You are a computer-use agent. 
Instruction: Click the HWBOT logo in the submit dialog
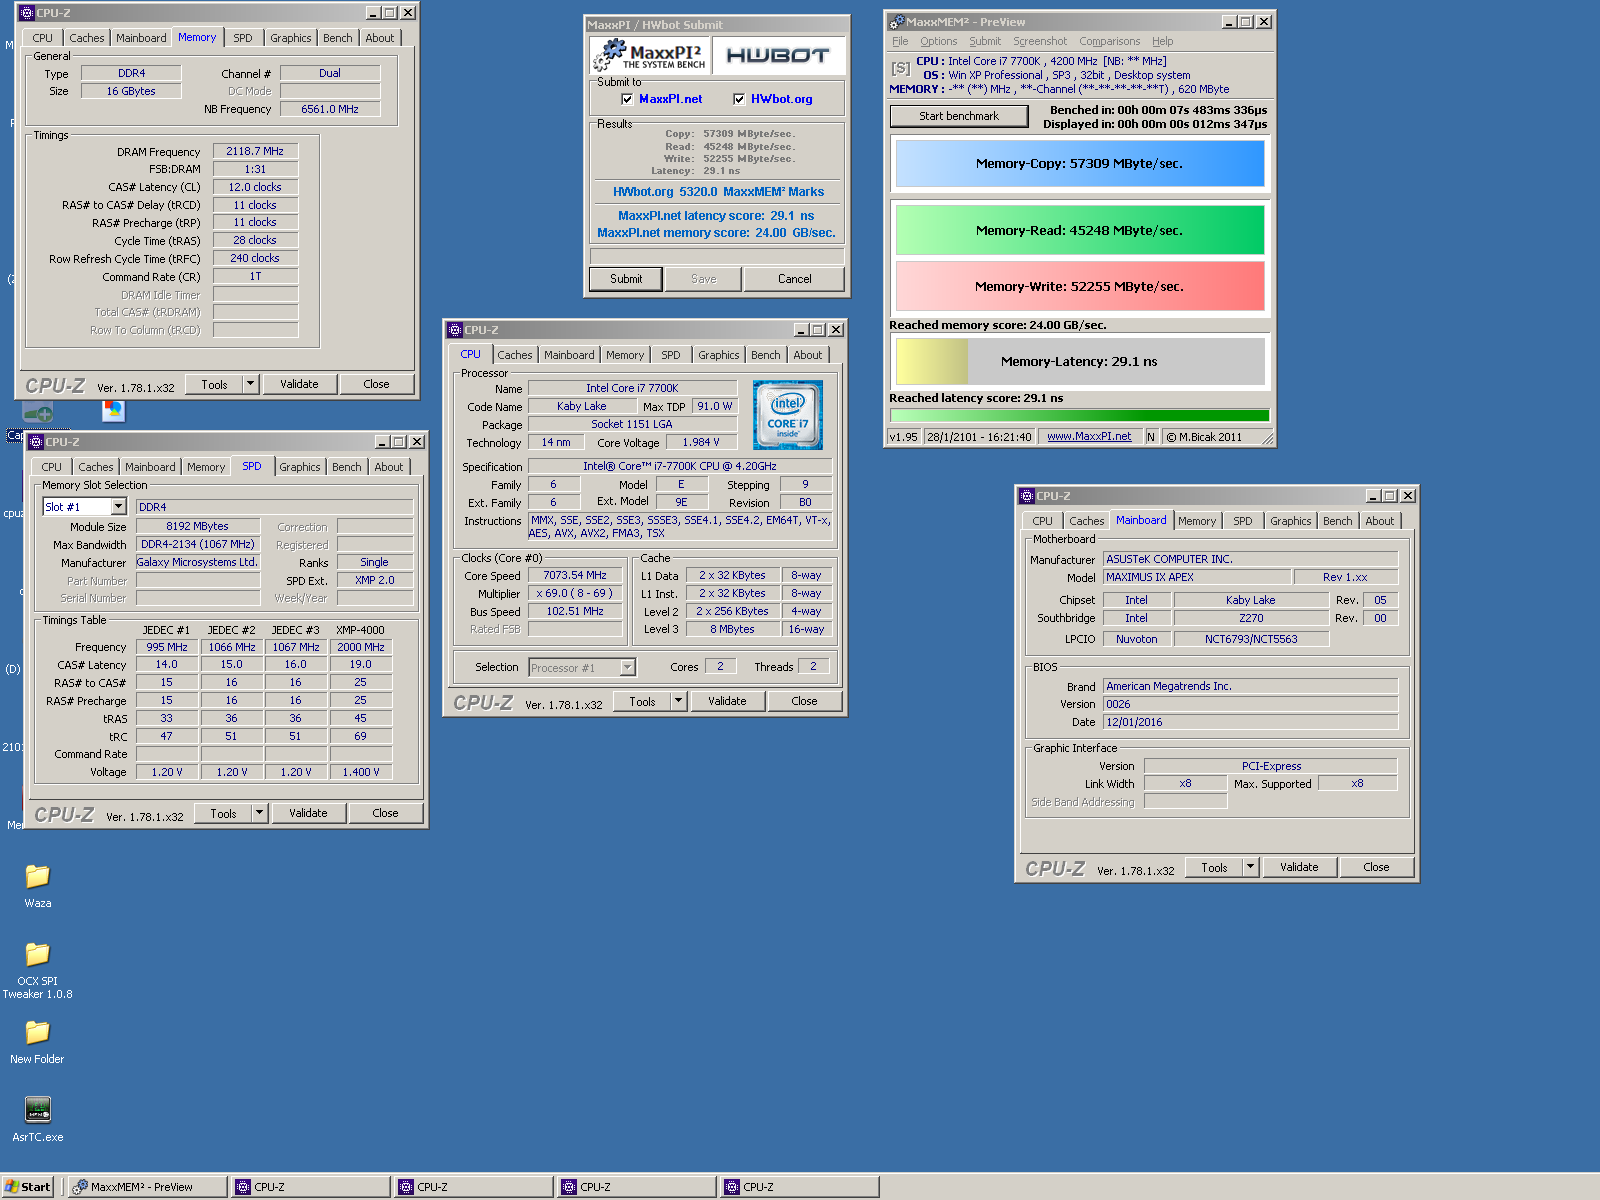[778, 56]
